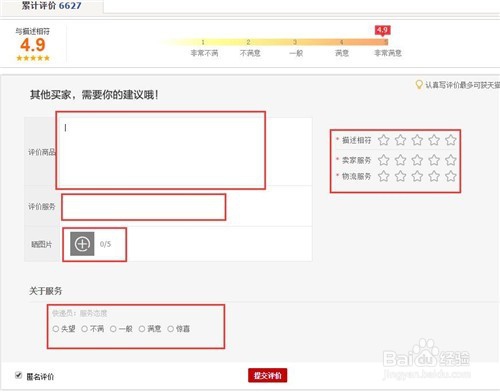Image resolution: width=500 pixels, height=392 pixels.
Task: Set 卖家服务 rating to two stars
Action: point(400,160)
